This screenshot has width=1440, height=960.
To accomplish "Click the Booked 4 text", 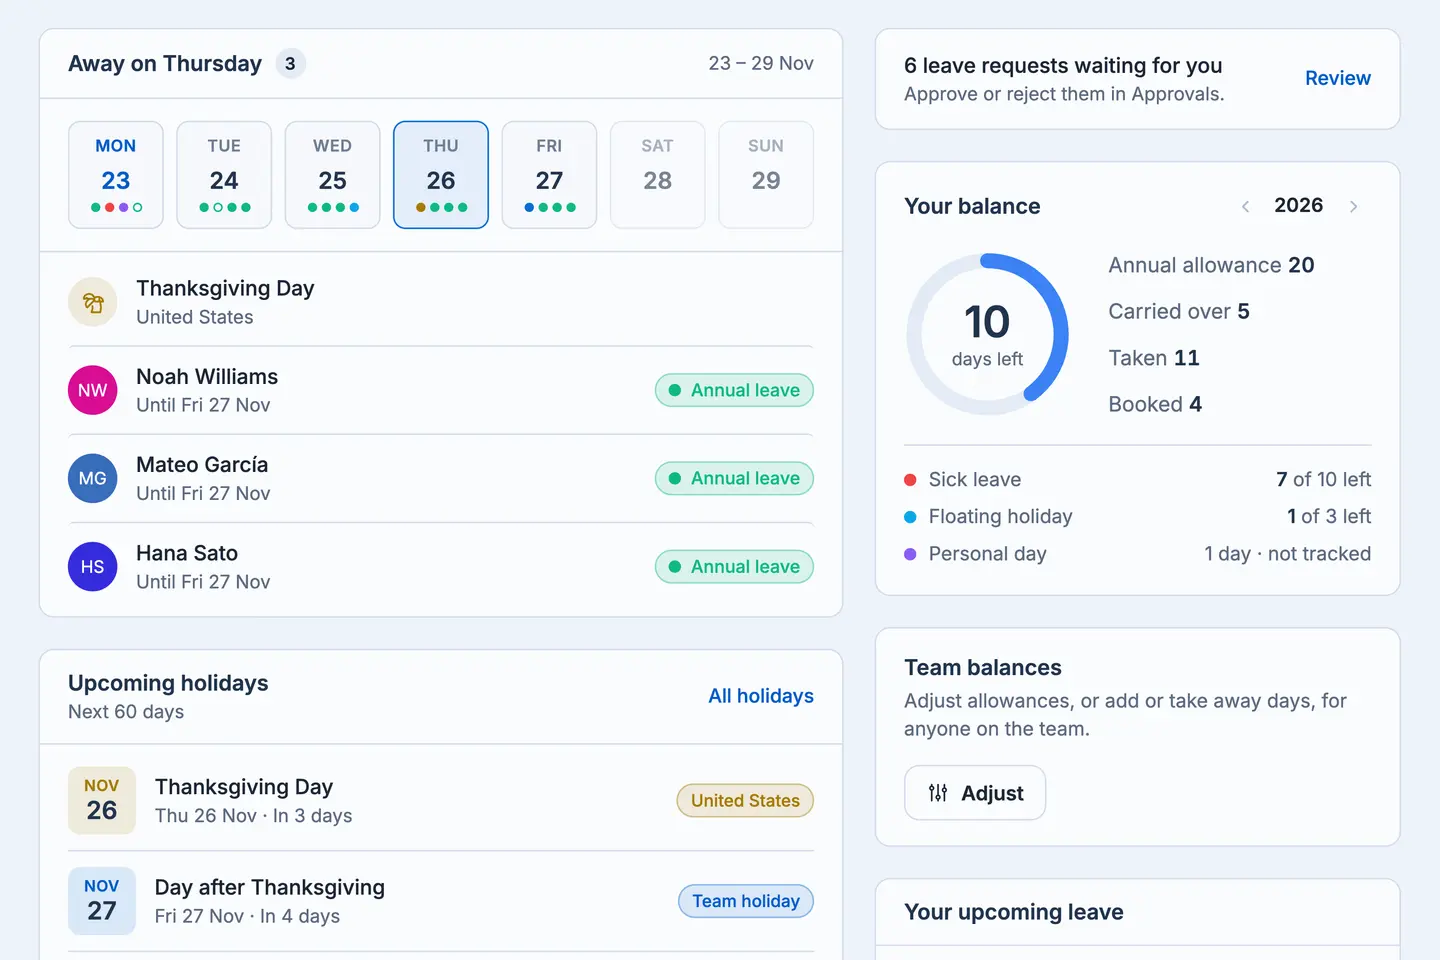I will point(1155,404).
